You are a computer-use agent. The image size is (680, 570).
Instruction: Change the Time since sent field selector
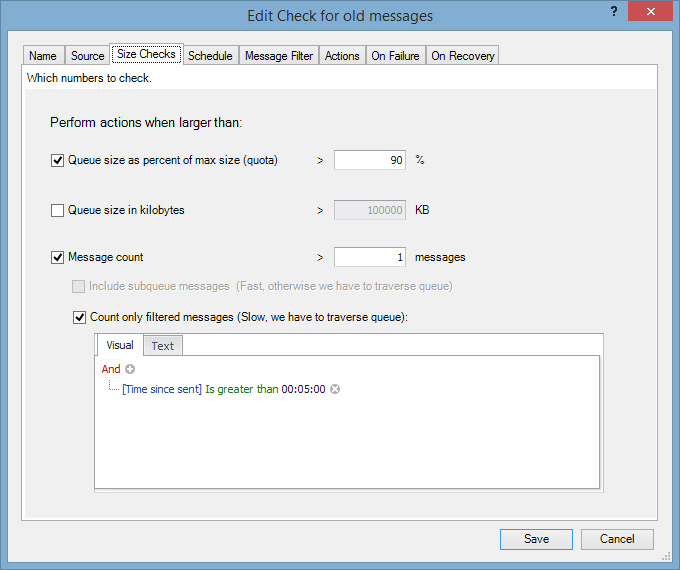click(x=162, y=389)
